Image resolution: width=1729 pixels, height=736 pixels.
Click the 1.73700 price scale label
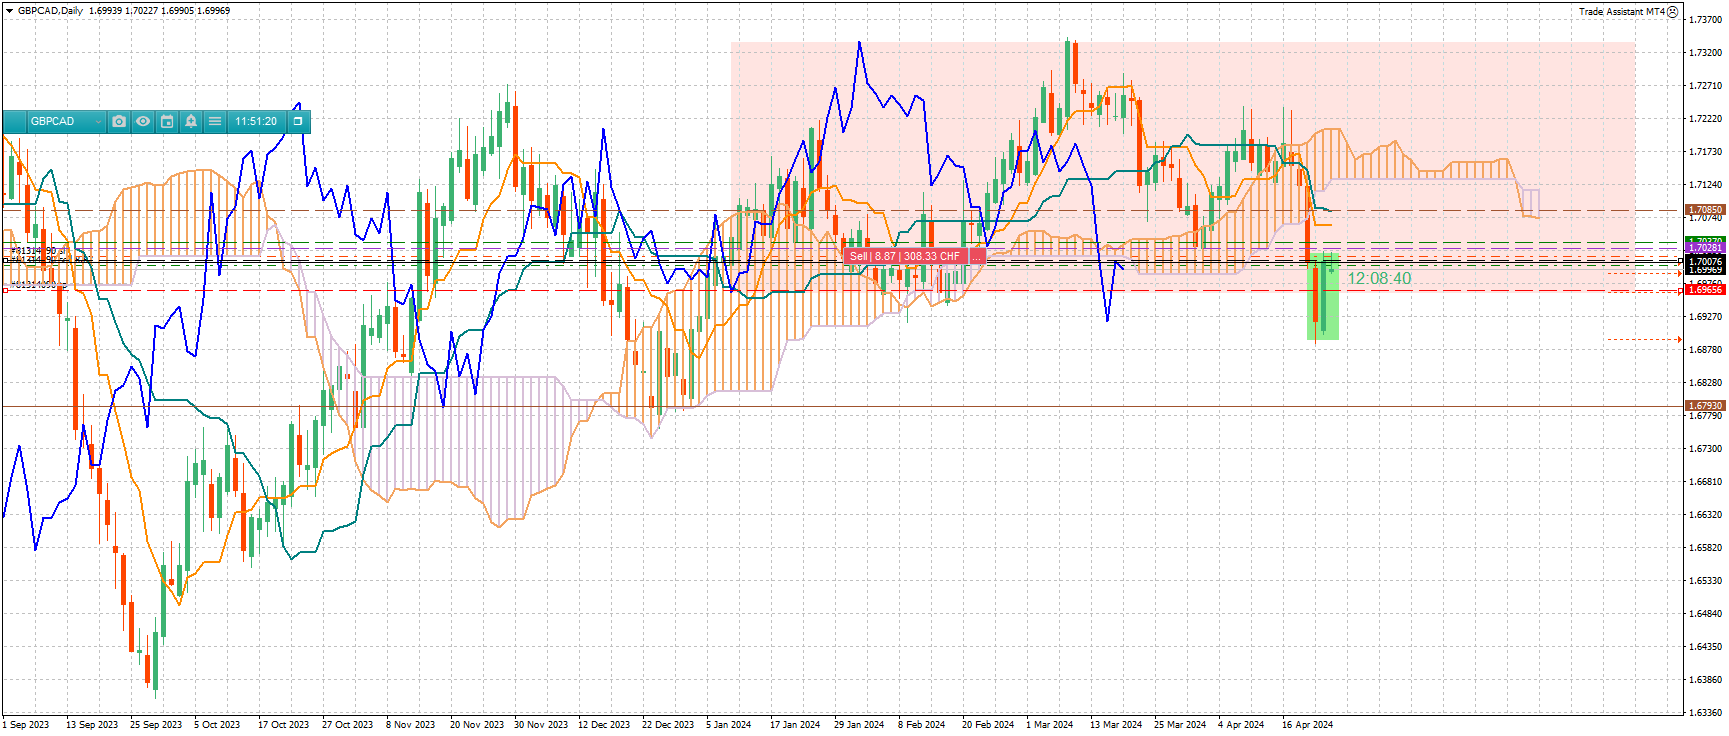tap(1705, 20)
